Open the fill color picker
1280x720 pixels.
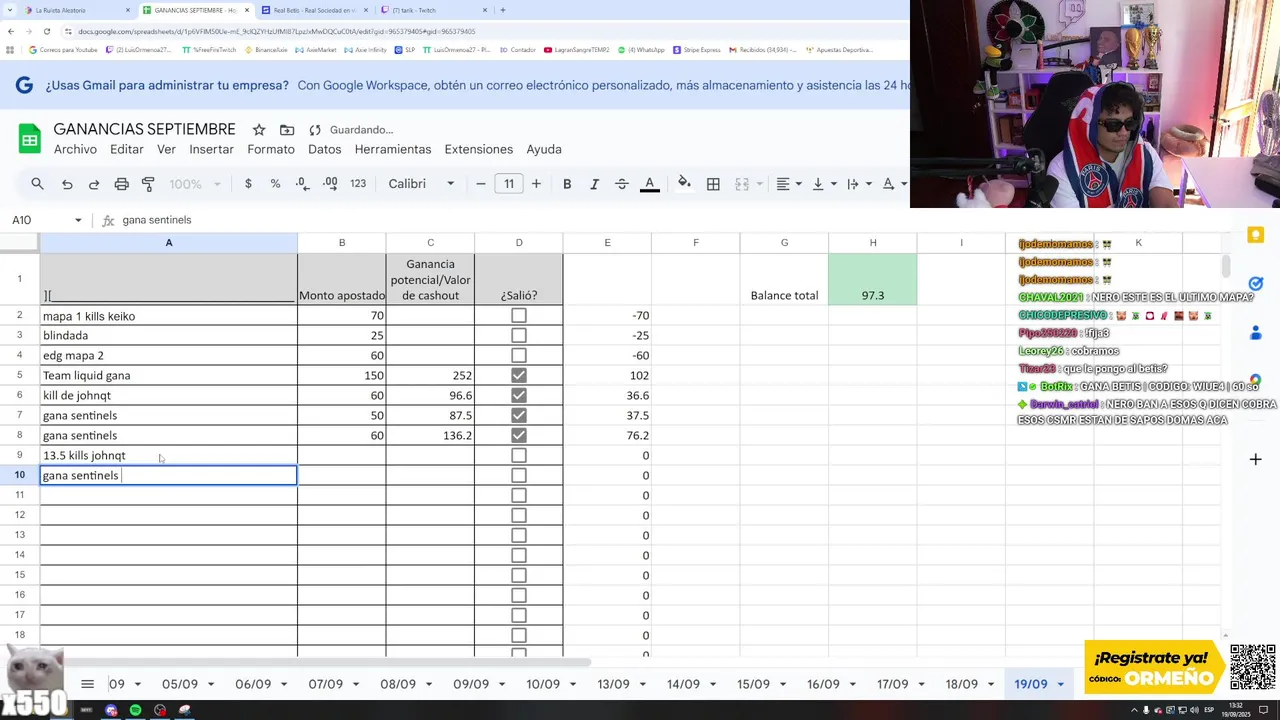pos(684,183)
